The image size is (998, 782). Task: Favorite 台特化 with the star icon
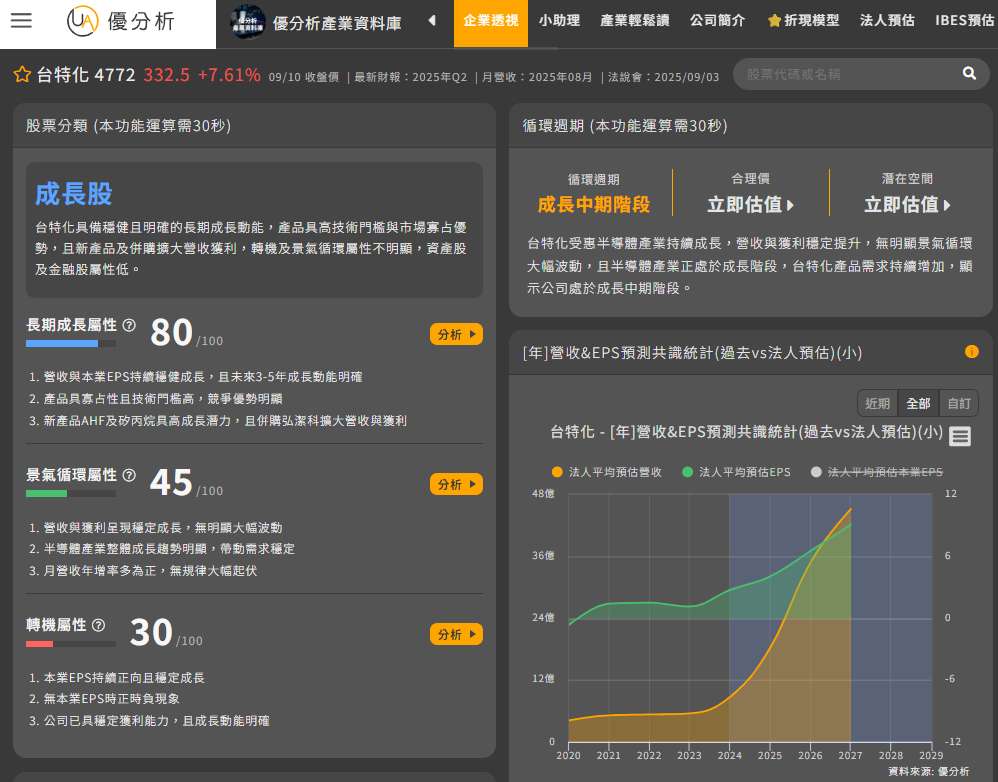pyautogui.click(x=22, y=74)
